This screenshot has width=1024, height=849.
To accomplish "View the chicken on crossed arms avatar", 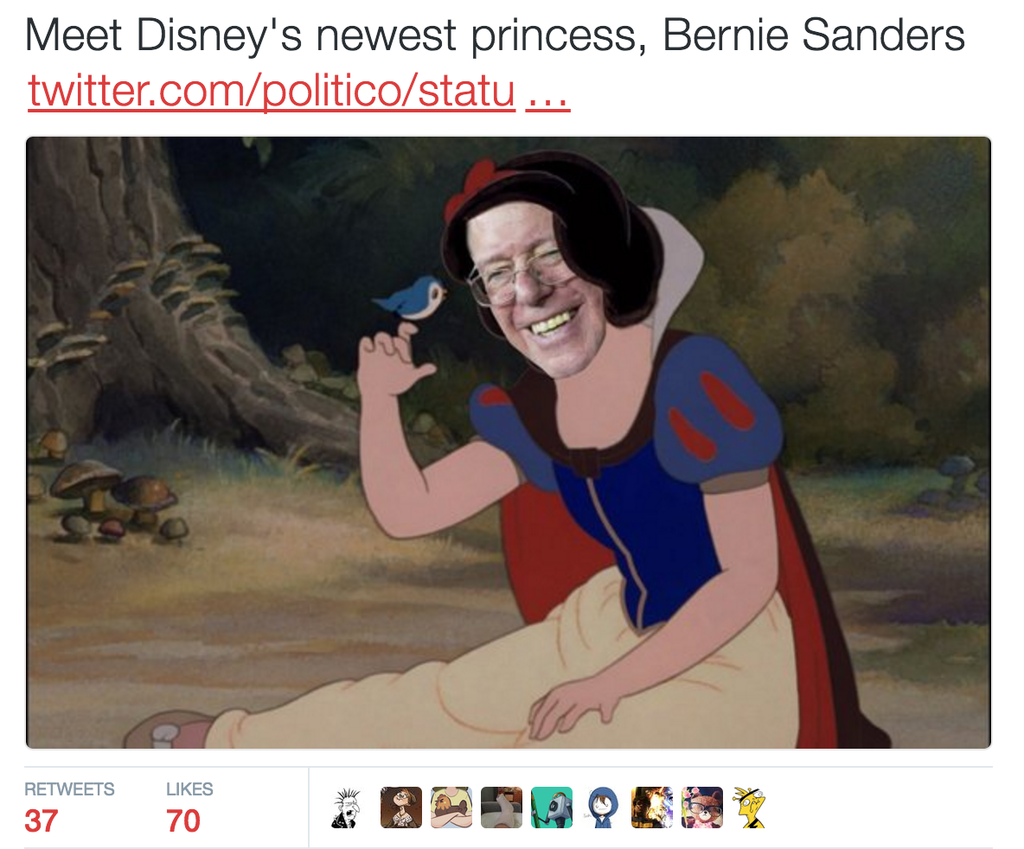I will coord(451,808).
